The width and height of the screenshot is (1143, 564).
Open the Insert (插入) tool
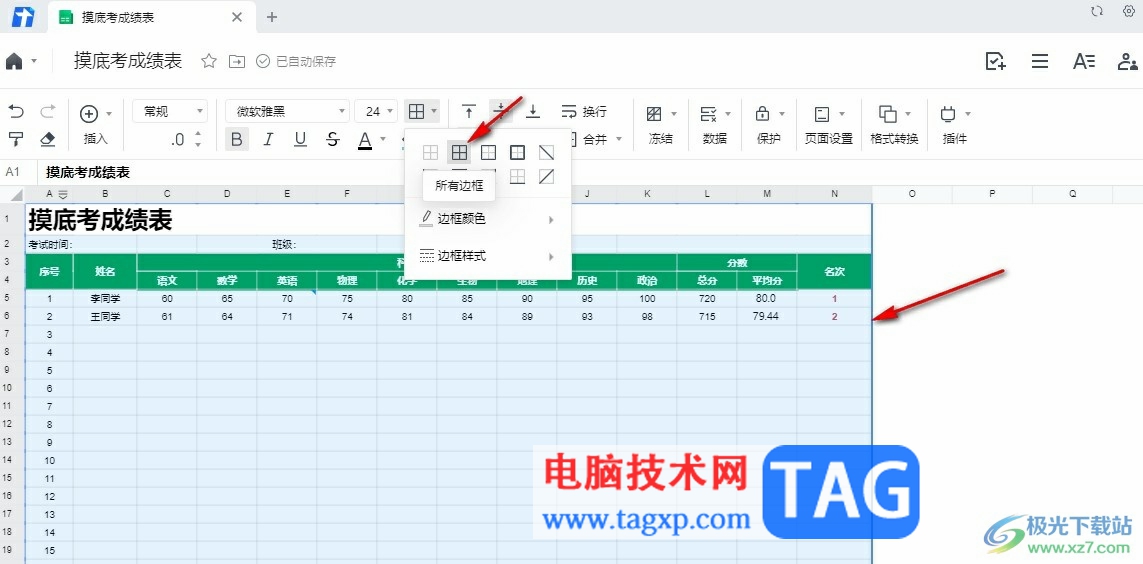click(x=95, y=125)
